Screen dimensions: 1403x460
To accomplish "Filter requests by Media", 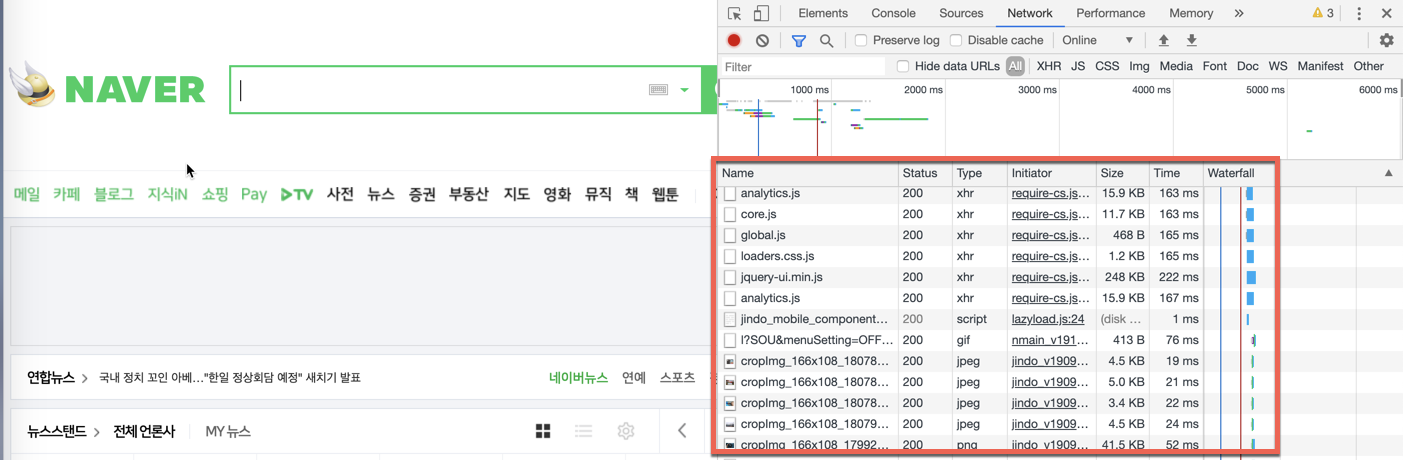I will click(1176, 66).
